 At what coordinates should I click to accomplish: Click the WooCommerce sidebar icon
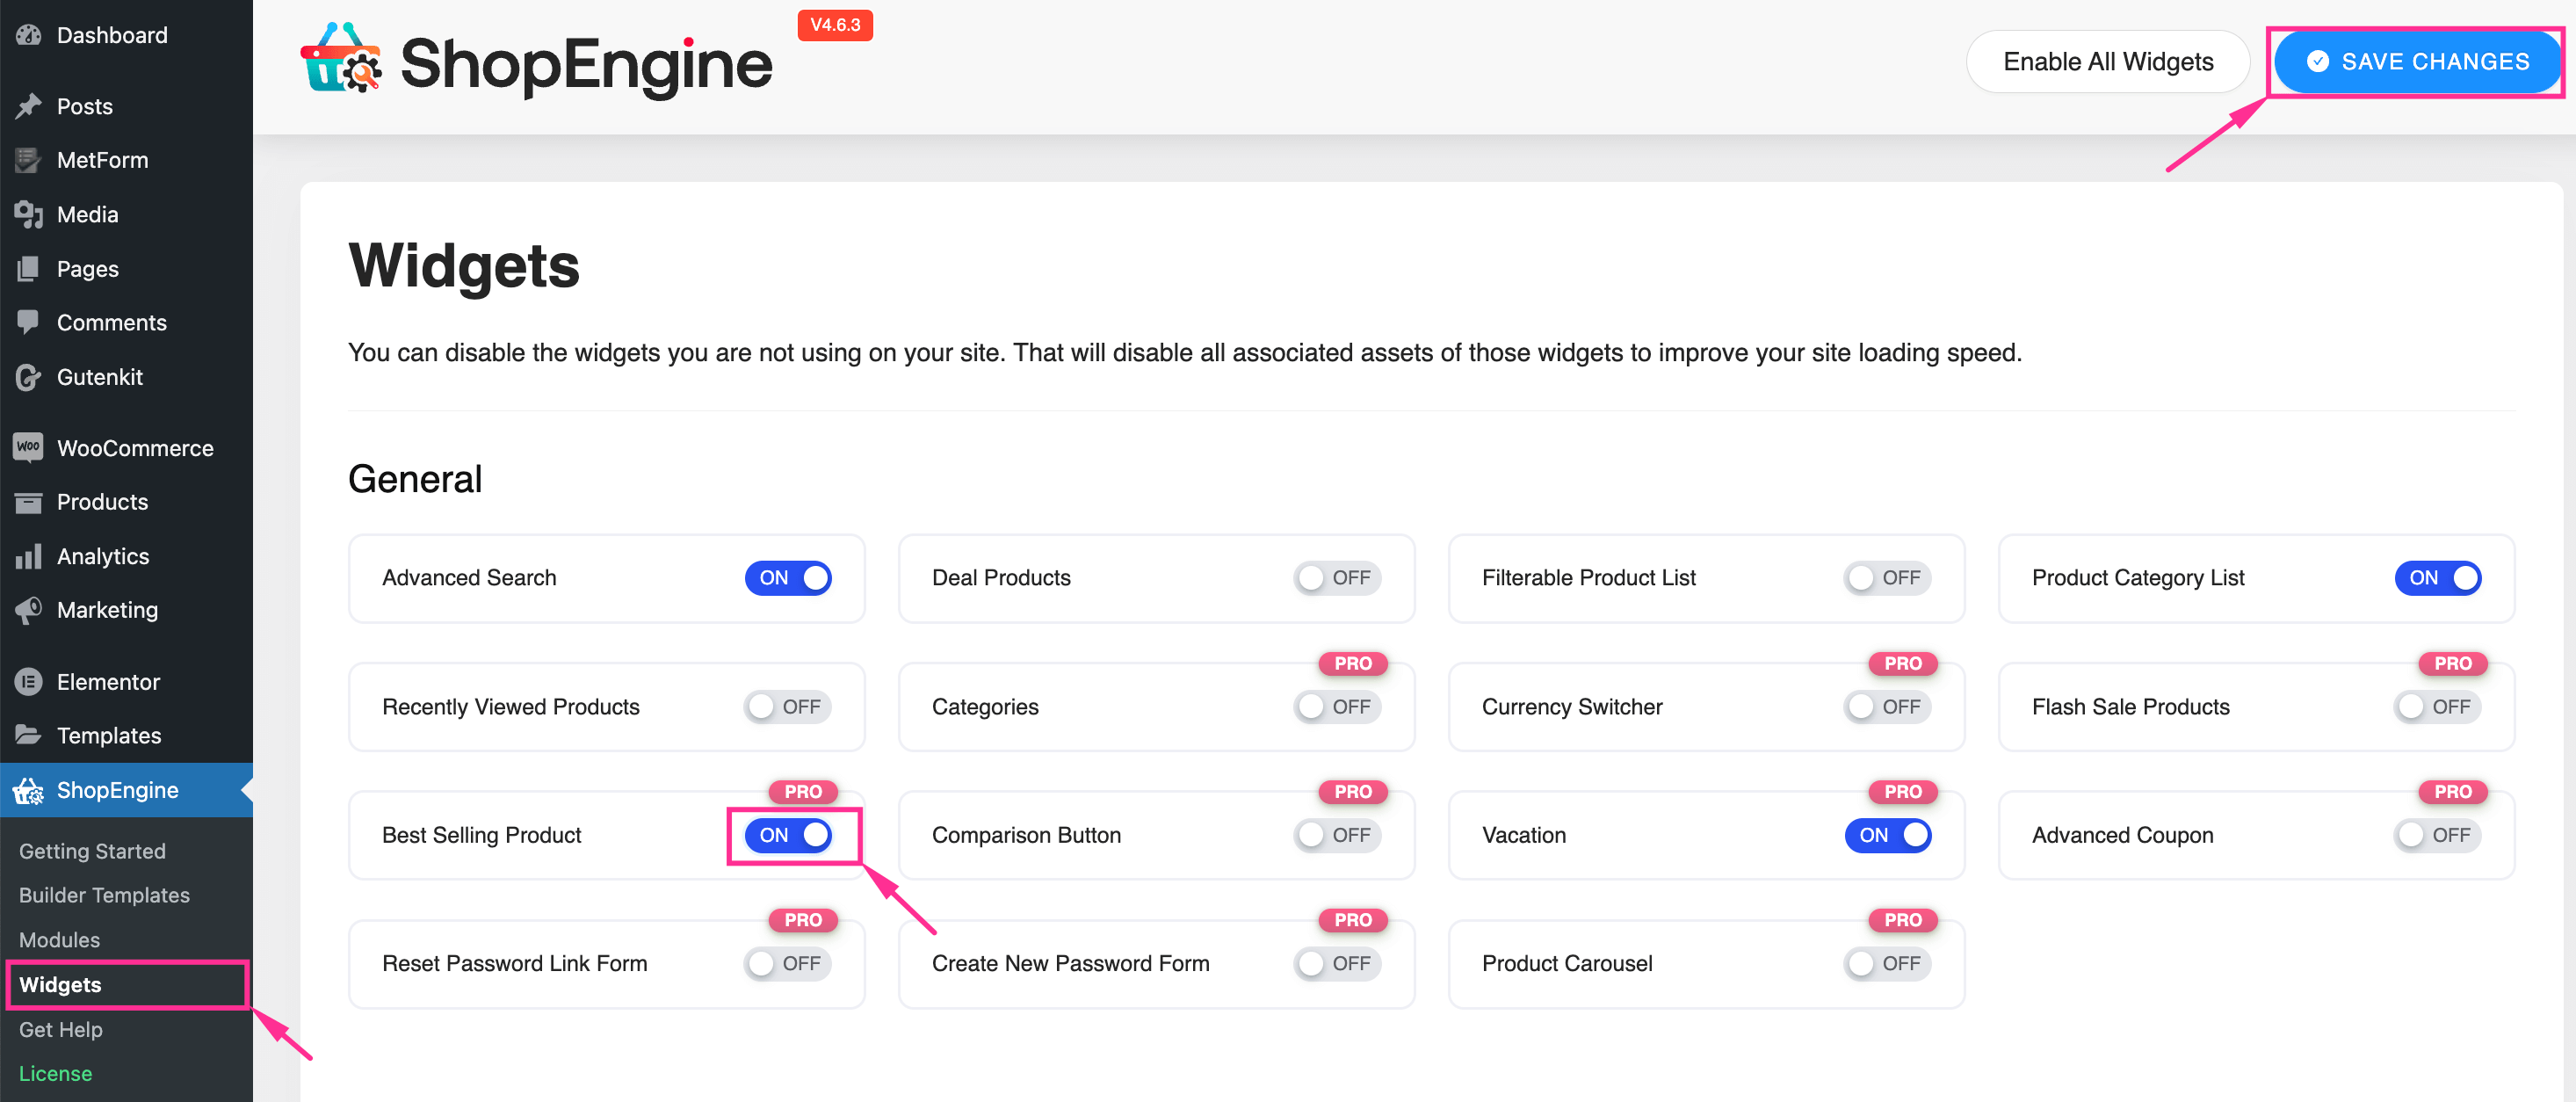point(30,445)
